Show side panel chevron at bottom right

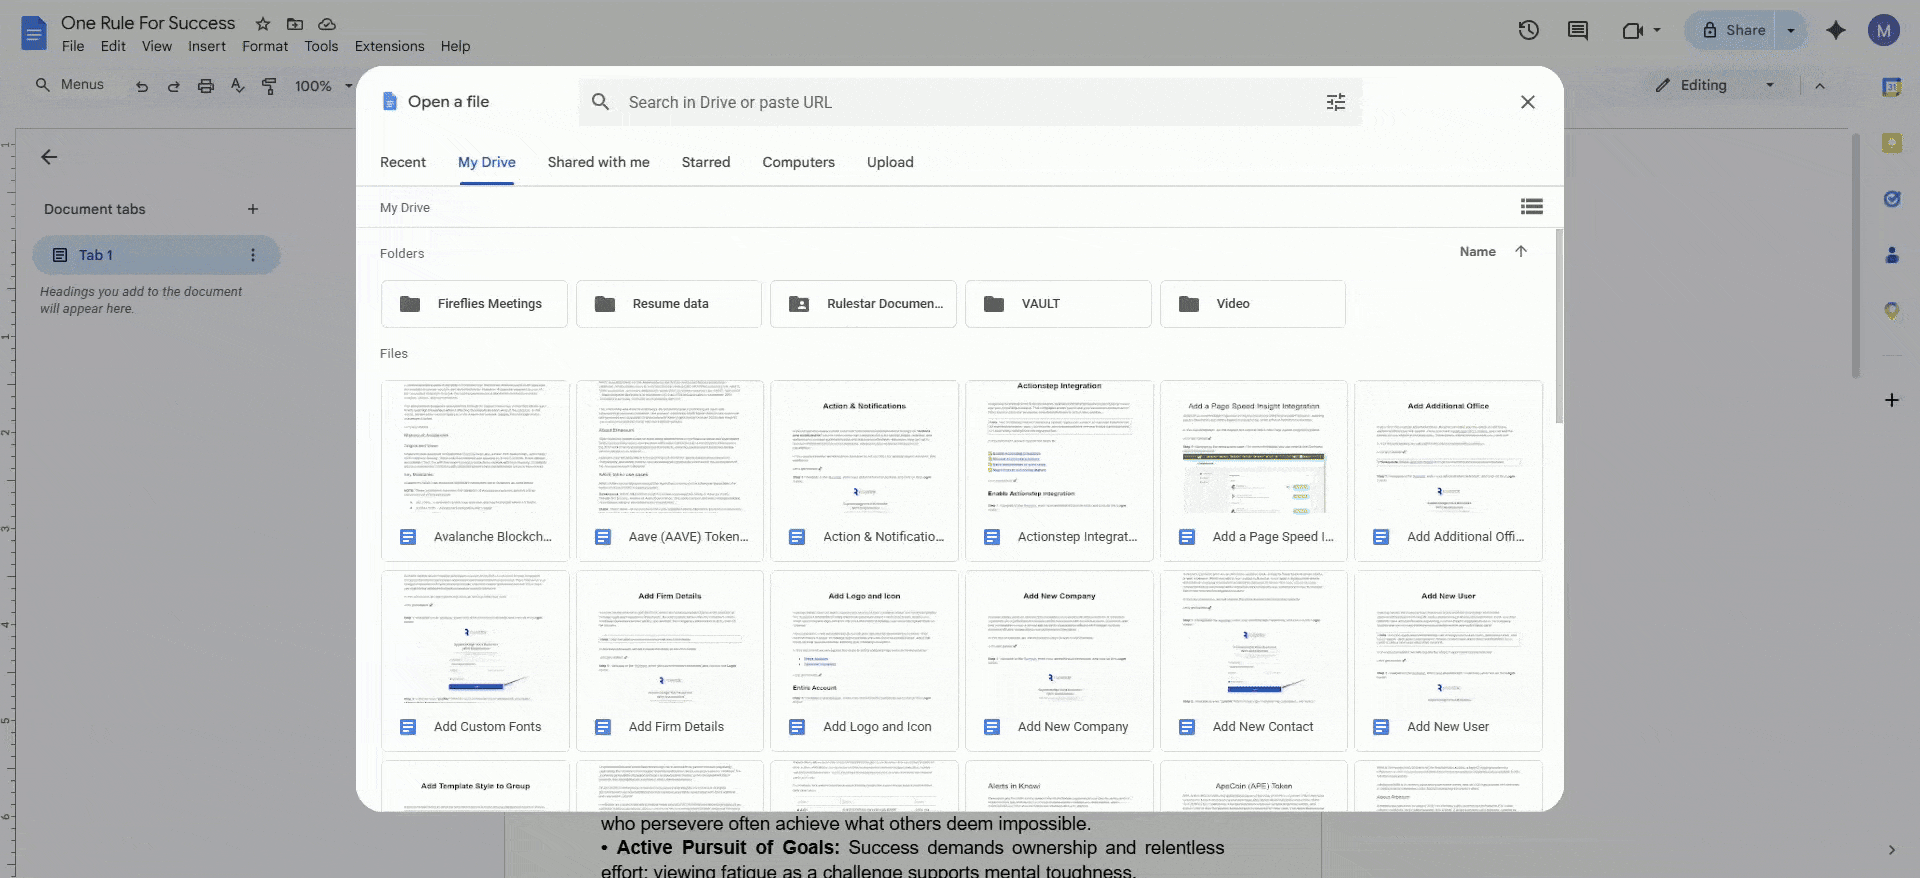[1892, 850]
